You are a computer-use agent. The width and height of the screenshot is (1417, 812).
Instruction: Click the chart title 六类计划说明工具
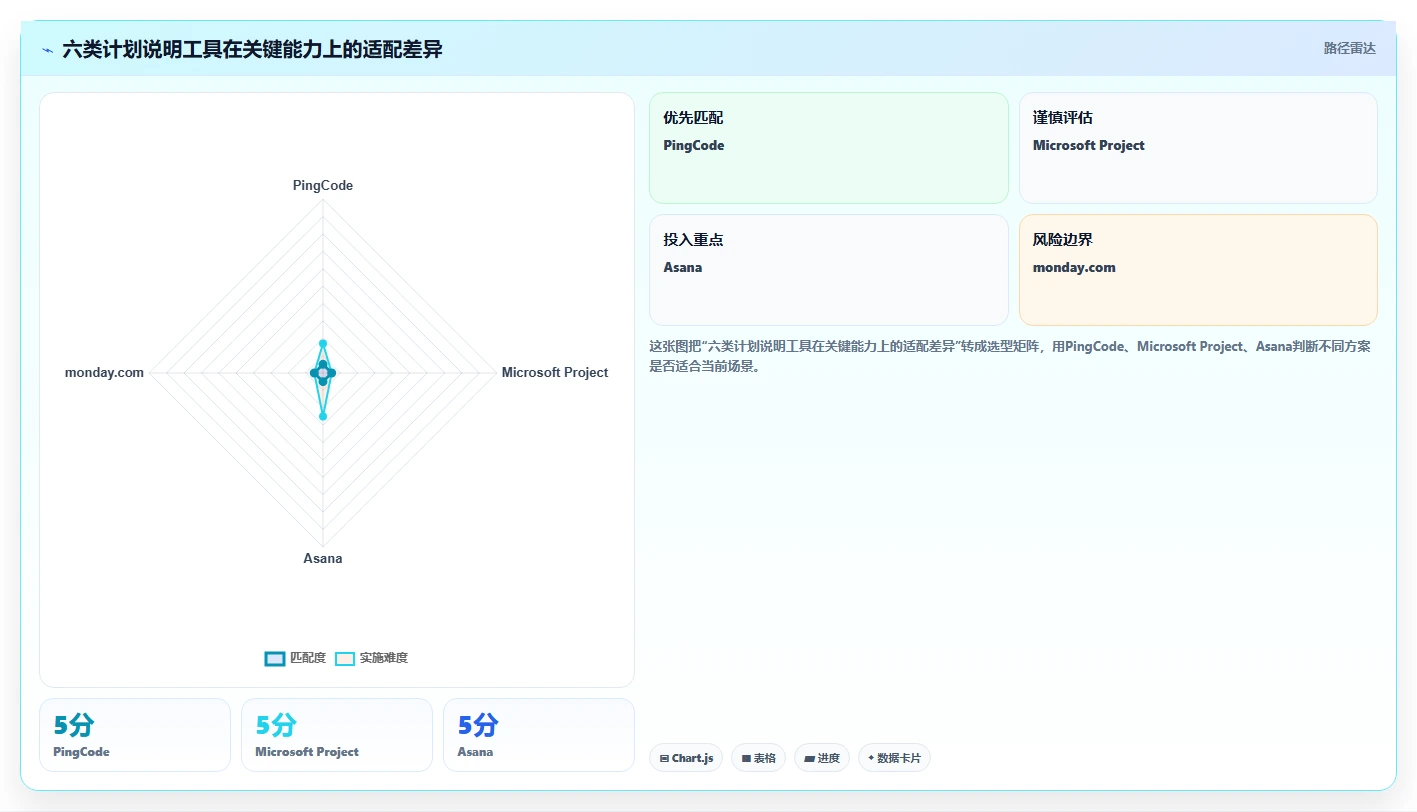(x=252, y=49)
